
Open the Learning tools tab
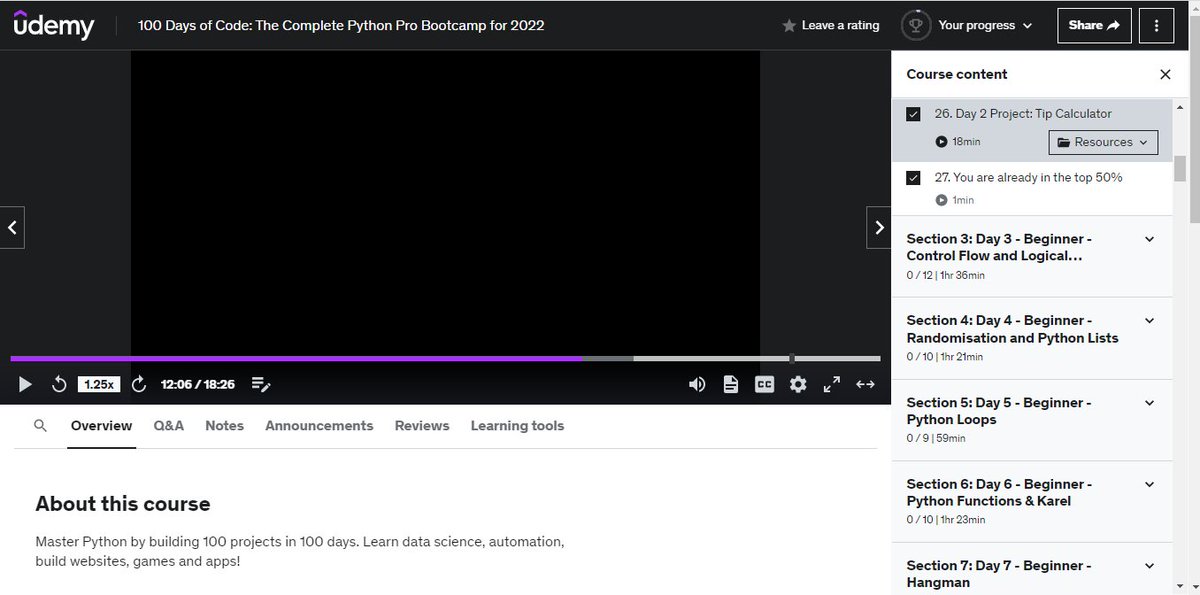(517, 426)
